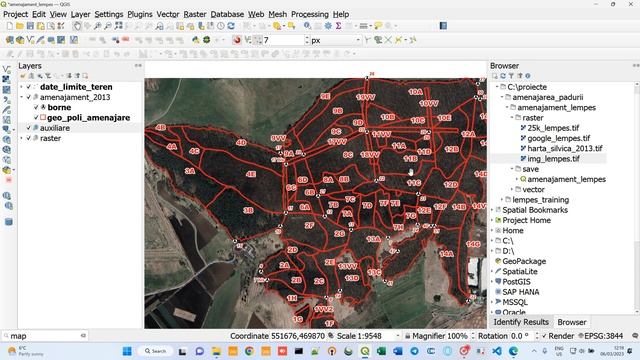Click GeoPackage in the Browser tree
Viewport: 640px width, 360px height.
[524, 261]
